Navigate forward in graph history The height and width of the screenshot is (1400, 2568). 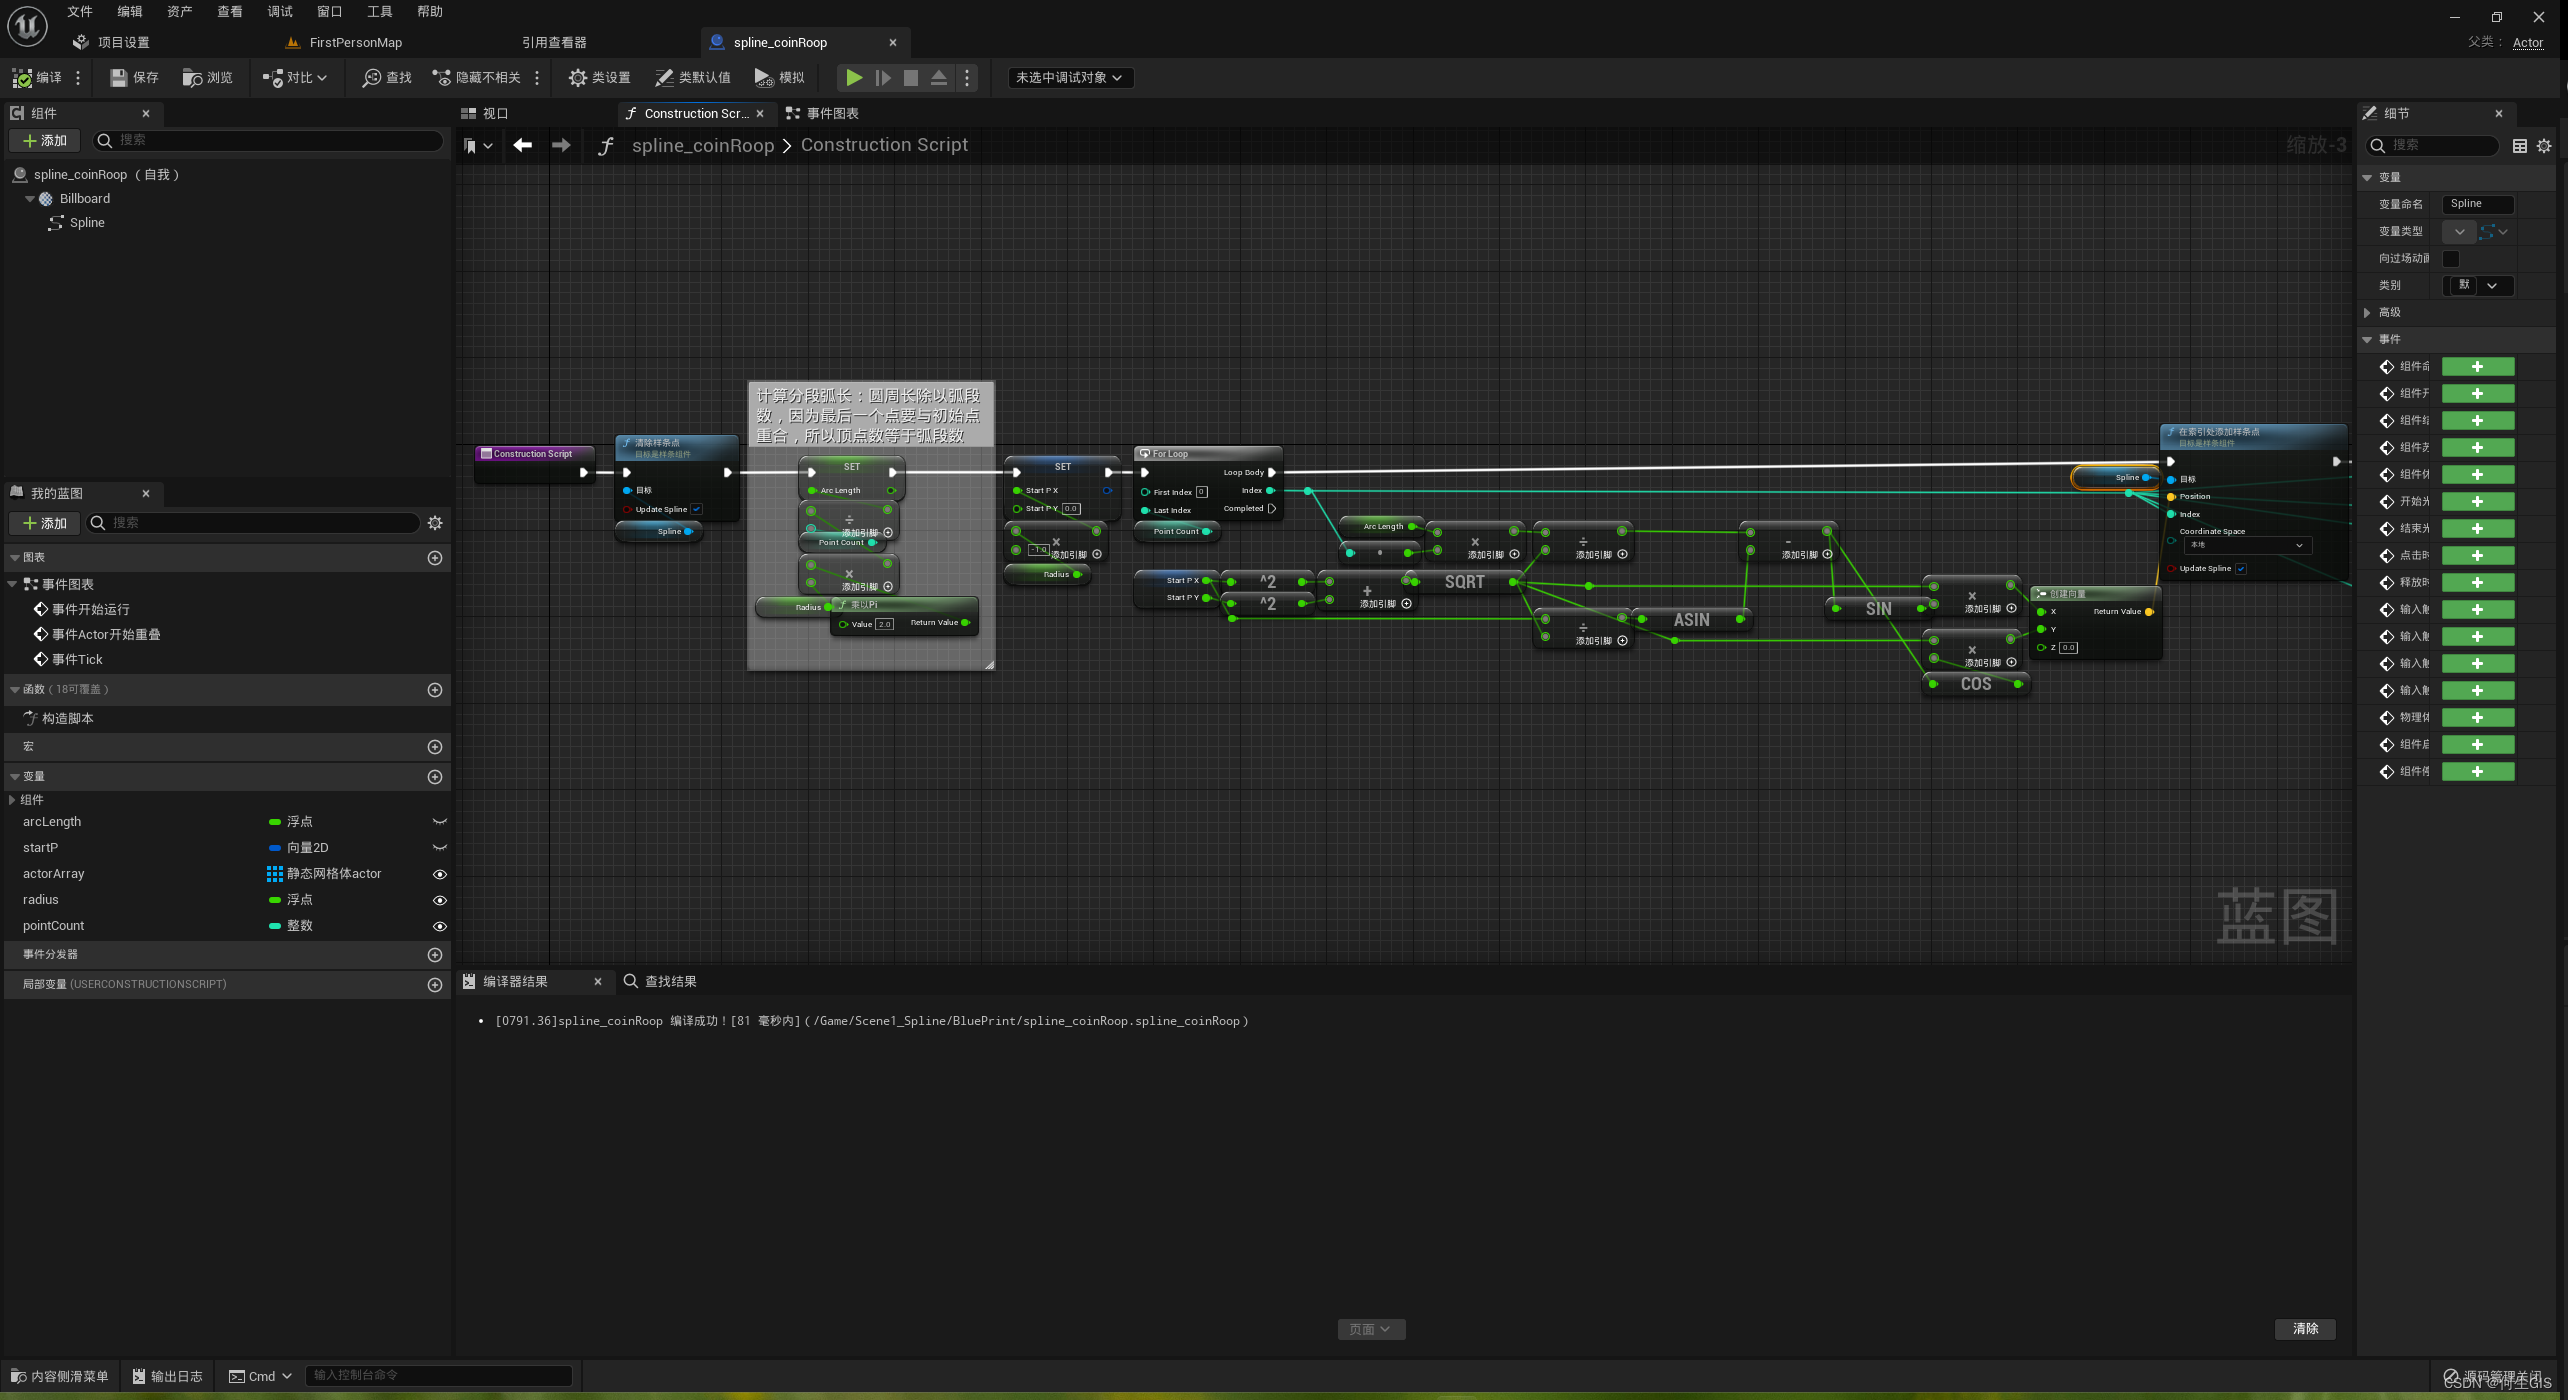tap(561, 145)
